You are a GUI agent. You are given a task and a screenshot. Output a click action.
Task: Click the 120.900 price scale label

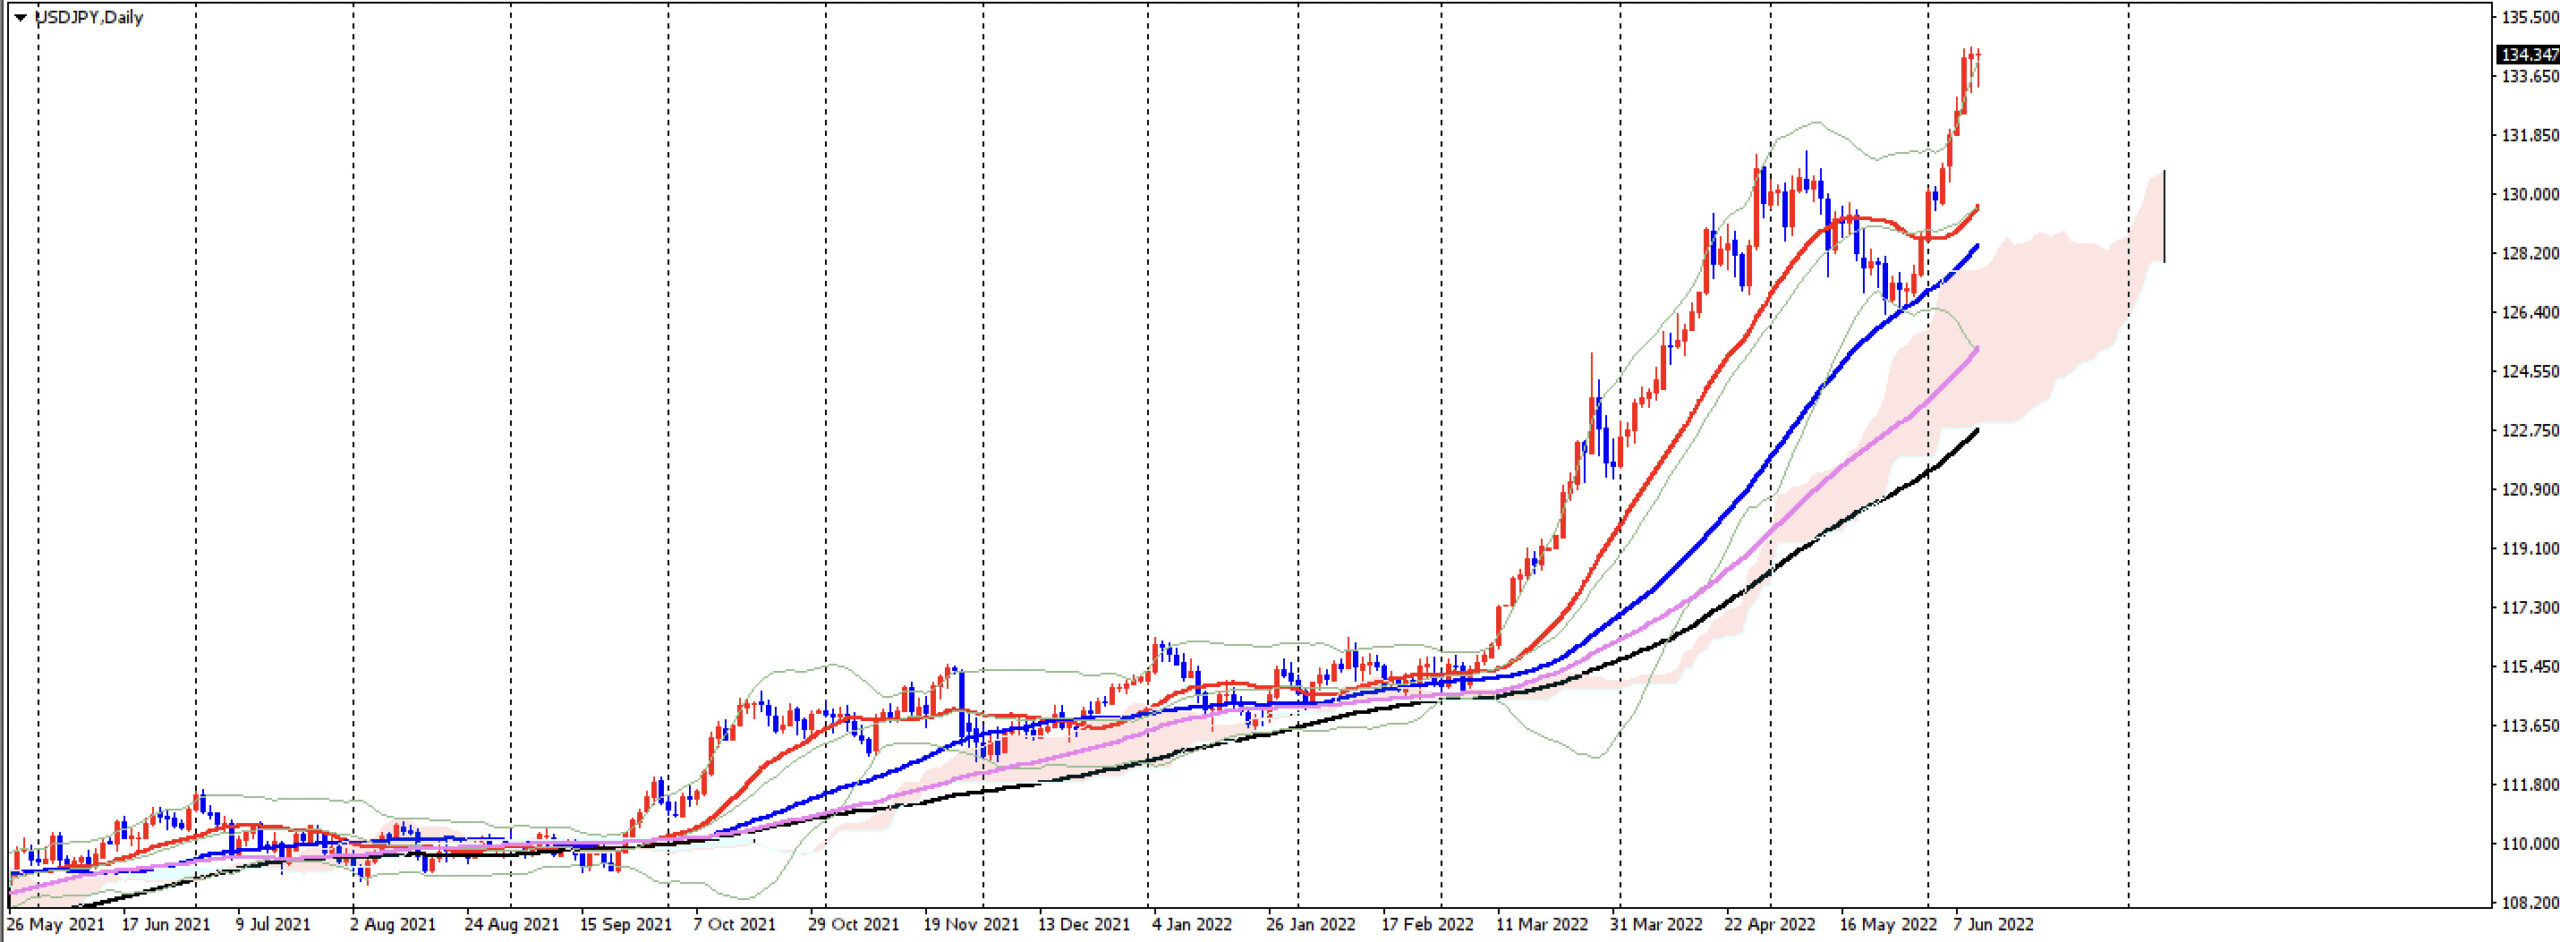(2530, 489)
